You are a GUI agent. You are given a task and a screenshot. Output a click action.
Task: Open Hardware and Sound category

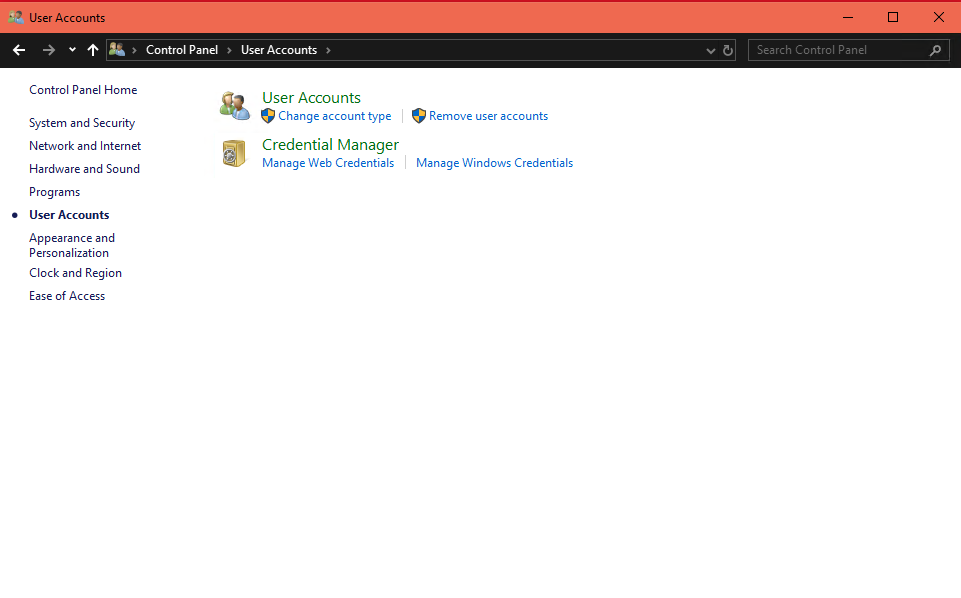85,169
